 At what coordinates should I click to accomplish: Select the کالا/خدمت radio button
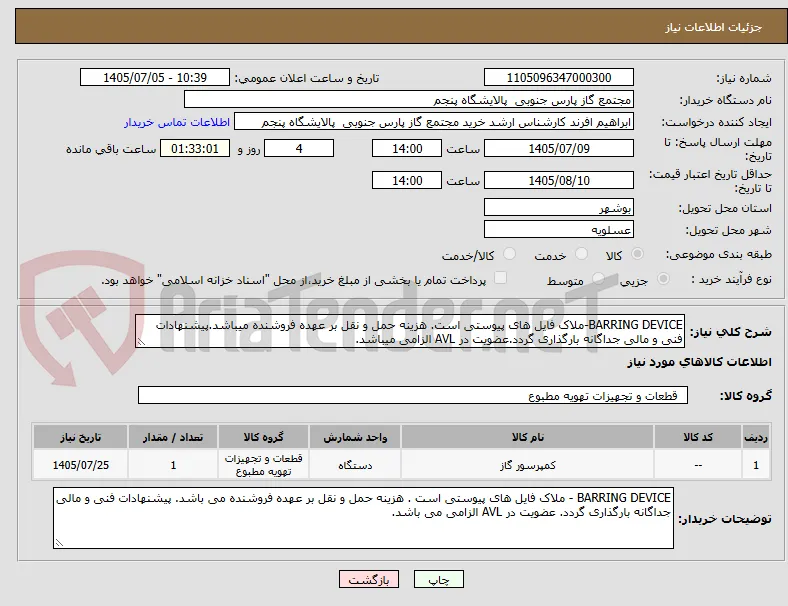coord(510,254)
